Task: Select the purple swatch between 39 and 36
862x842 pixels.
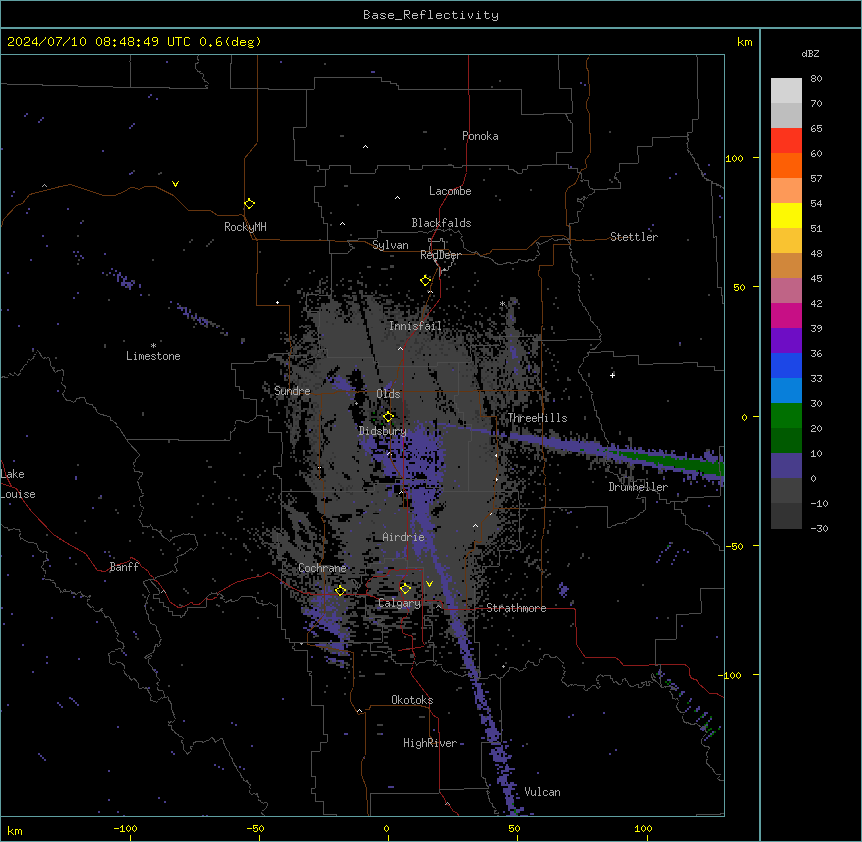Action: (786, 341)
